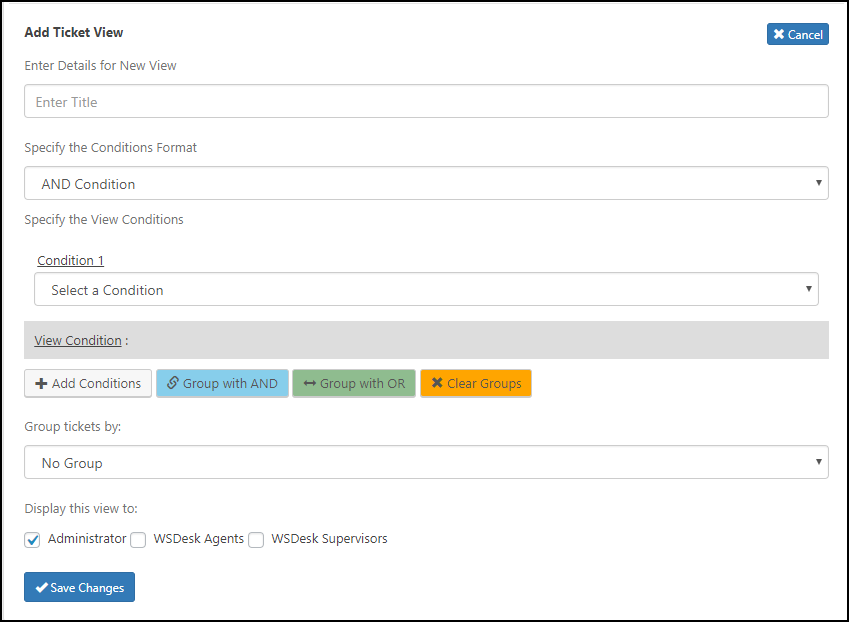Image resolution: width=849 pixels, height=622 pixels.
Task: Open the No Group dropdown
Action: (426, 463)
